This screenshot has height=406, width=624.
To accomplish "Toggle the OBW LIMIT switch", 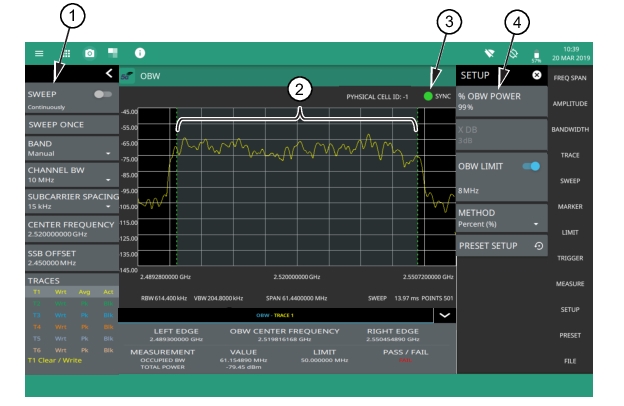I will coord(531,167).
